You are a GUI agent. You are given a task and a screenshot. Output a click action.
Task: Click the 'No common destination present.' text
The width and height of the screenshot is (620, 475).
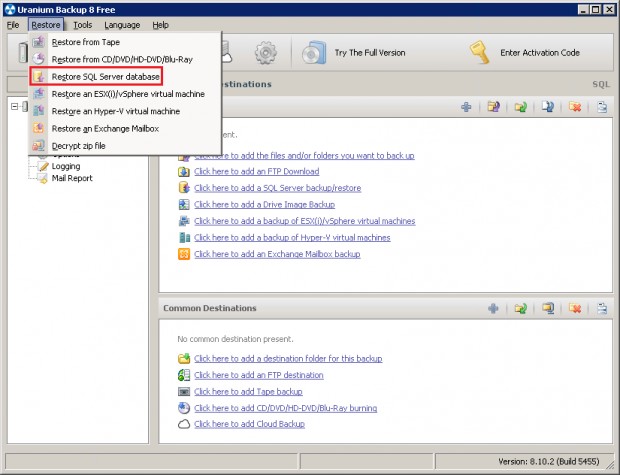[x=235, y=339]
